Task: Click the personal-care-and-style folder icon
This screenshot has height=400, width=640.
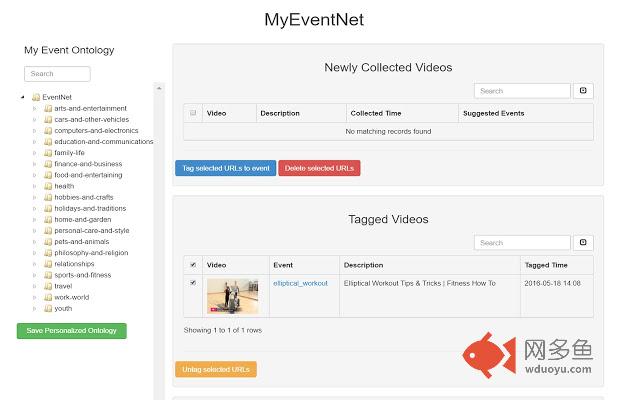Action: tap(48, 230)
